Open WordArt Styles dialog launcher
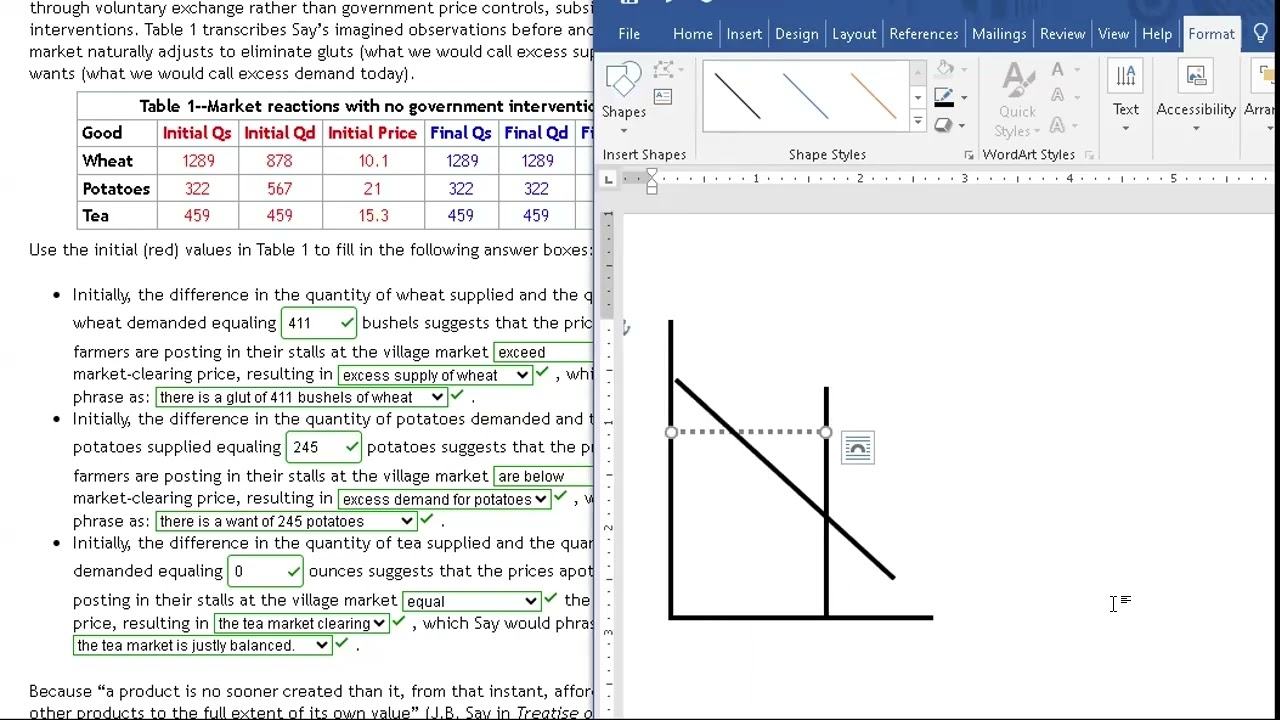 pyautogui.click(x=1089, y=155)
